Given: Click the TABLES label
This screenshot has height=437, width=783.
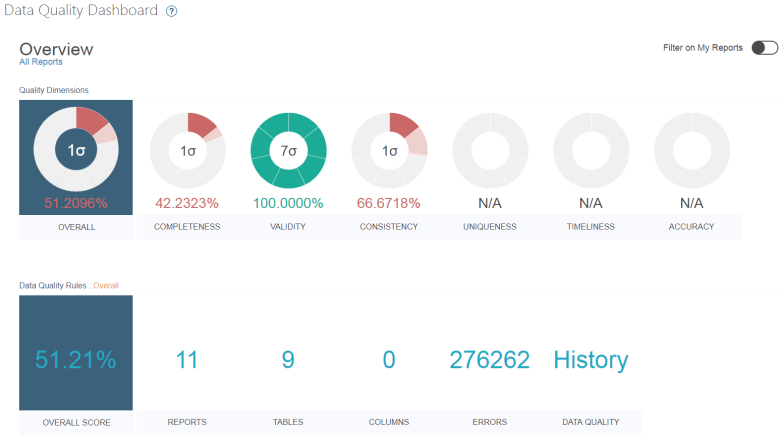Looking at the screenshot, I should coord(288,423).
